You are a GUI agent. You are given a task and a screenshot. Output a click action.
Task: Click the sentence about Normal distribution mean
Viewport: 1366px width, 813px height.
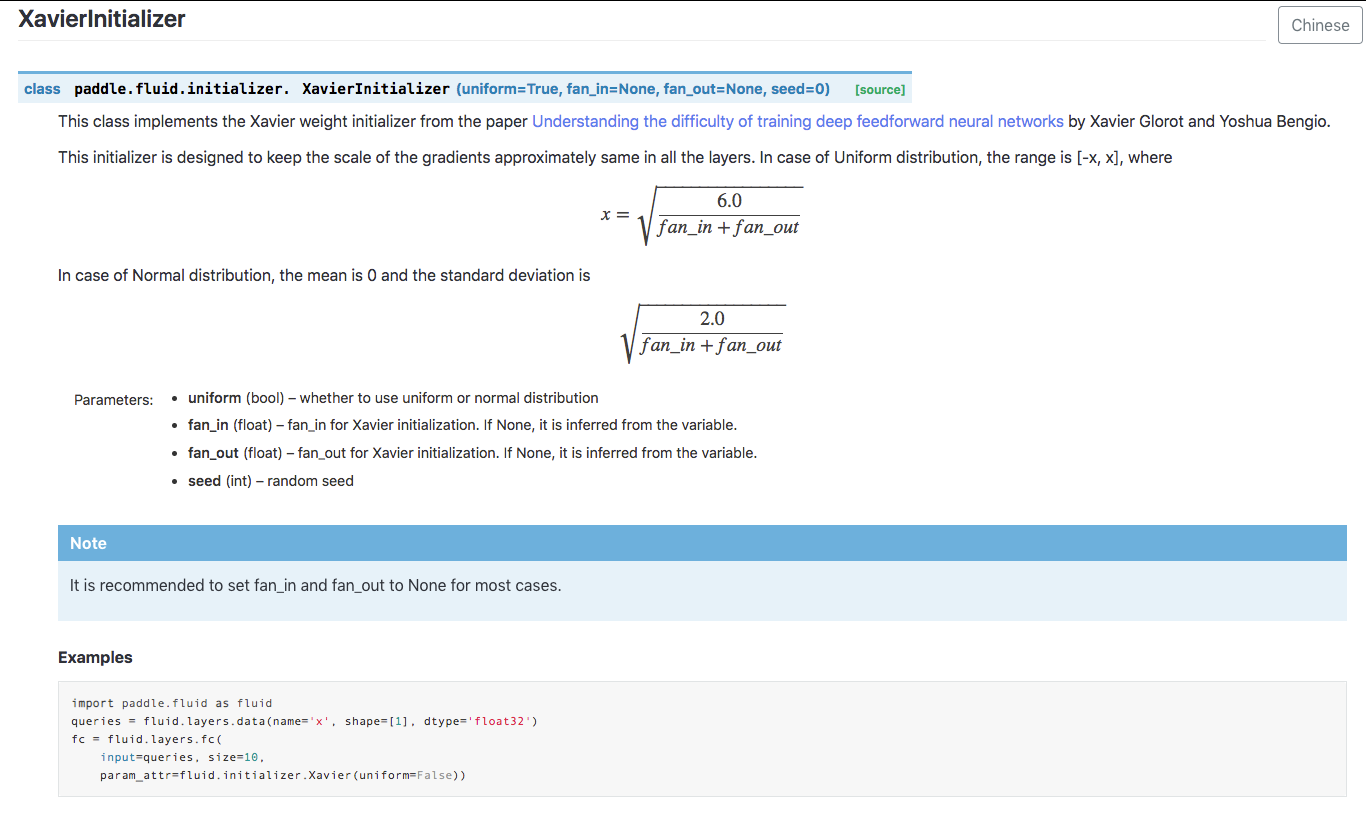pos(324,275)
